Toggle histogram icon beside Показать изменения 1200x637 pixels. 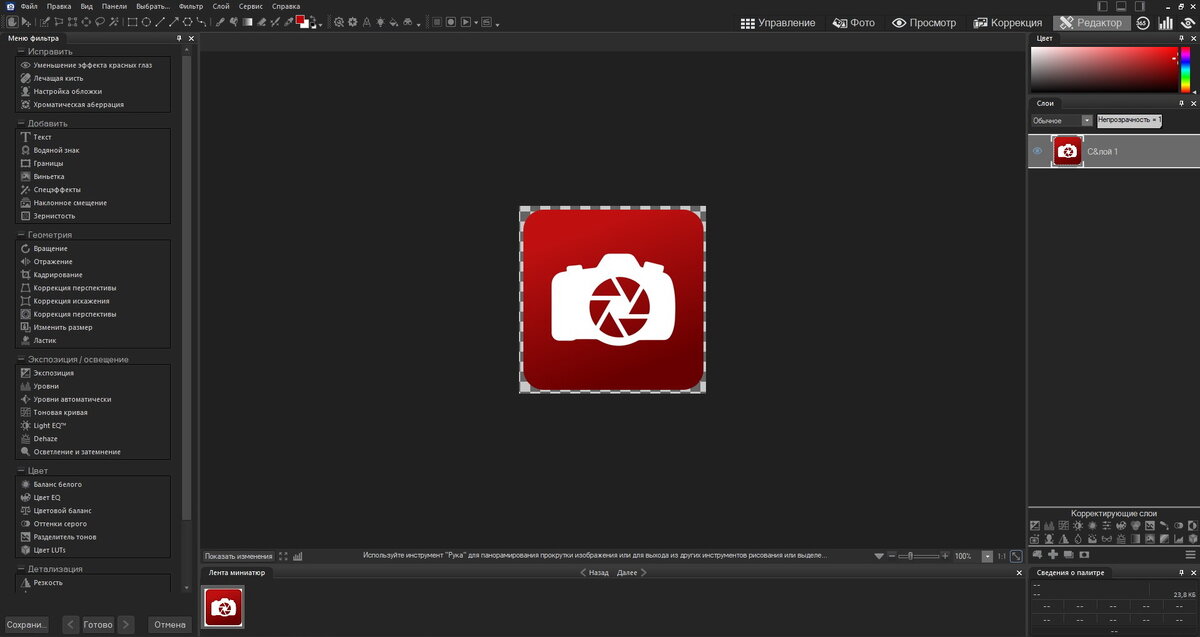coord(298,556)
